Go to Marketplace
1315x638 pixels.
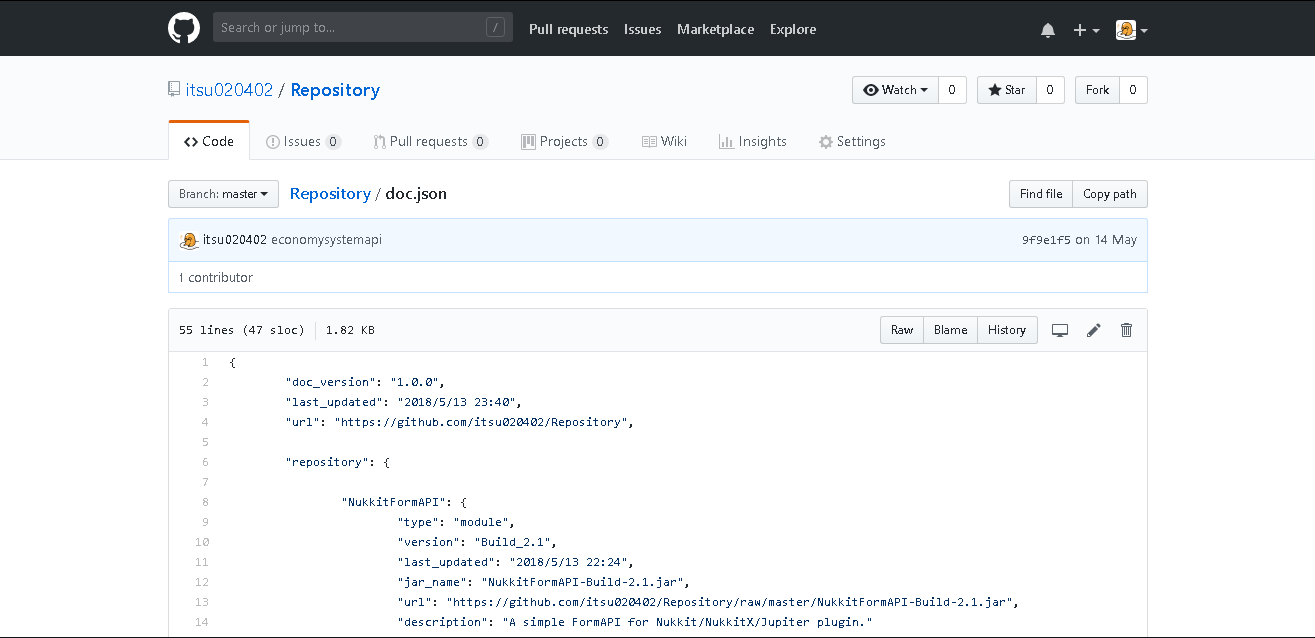(715, 29)
